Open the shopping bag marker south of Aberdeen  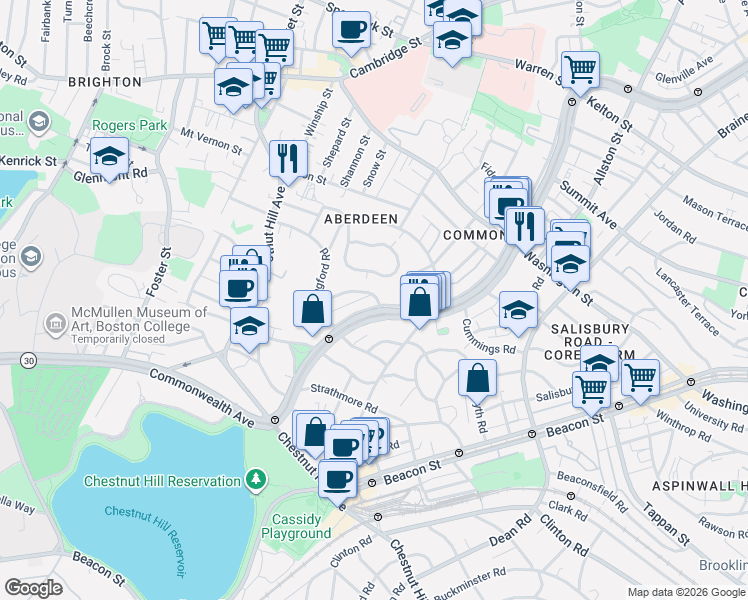tap(419, 304)
